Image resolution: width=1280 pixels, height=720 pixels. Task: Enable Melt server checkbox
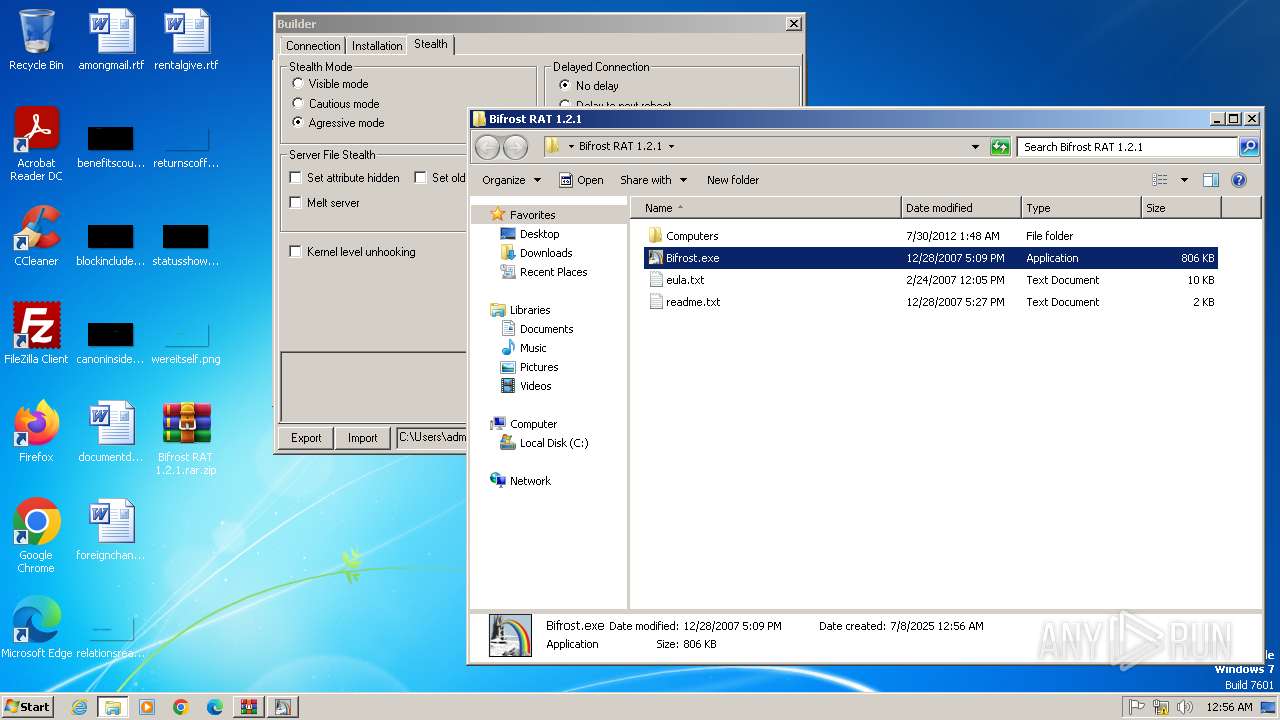(x=295, y=202)
